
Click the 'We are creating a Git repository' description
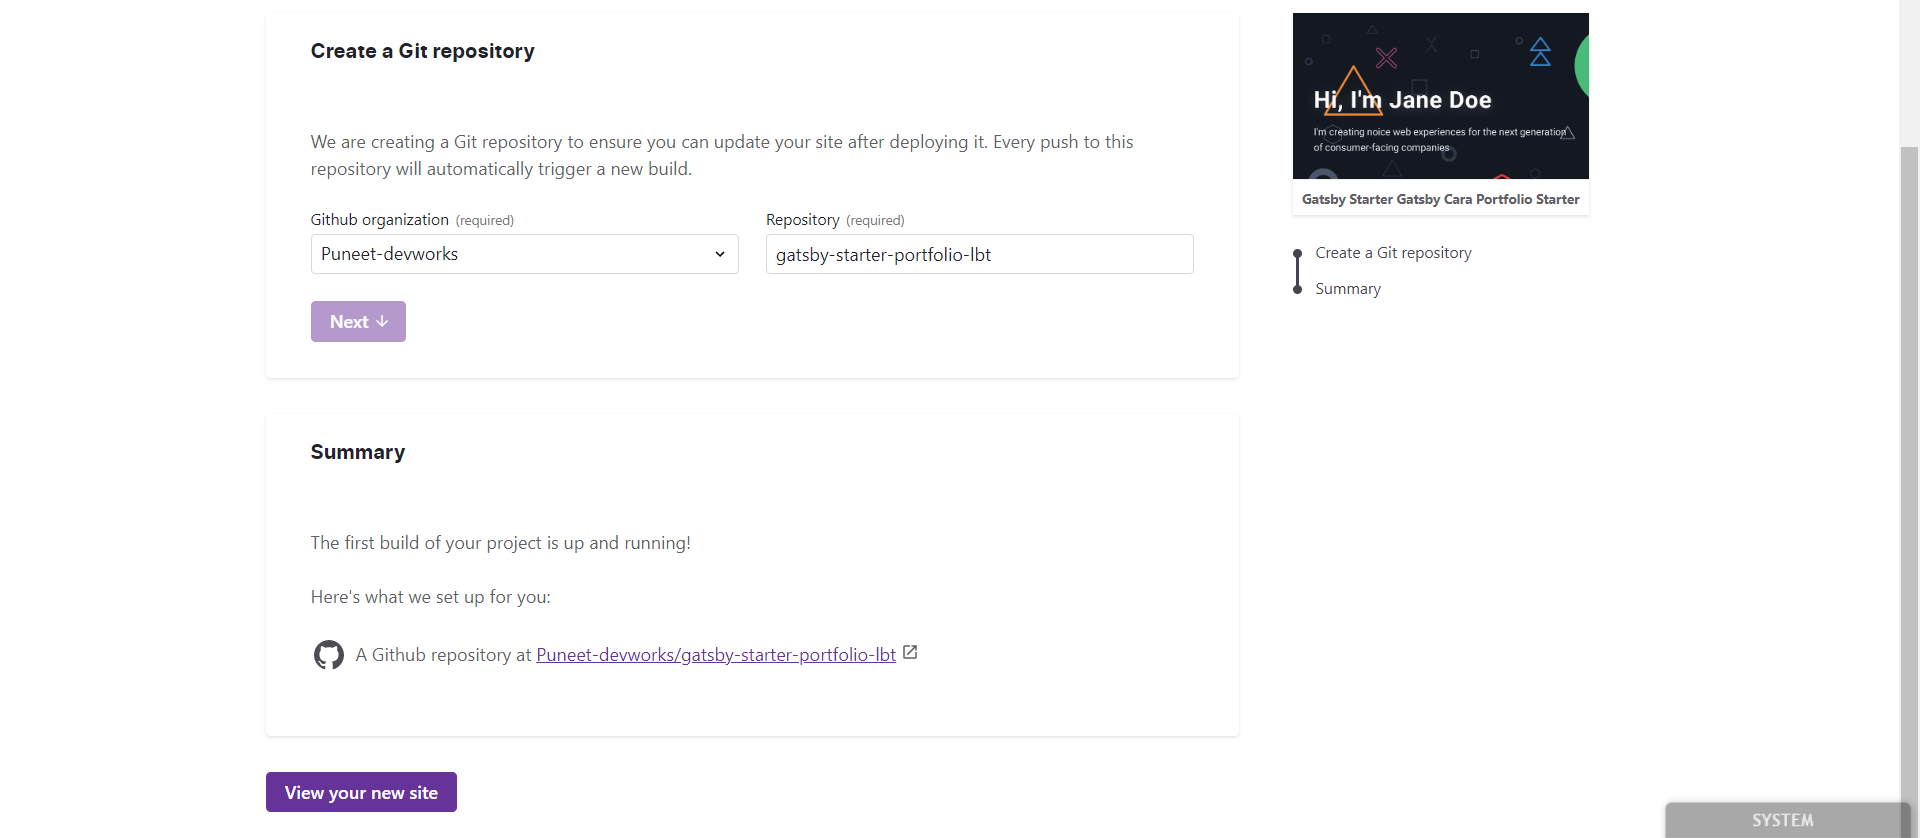coord(722,155)
